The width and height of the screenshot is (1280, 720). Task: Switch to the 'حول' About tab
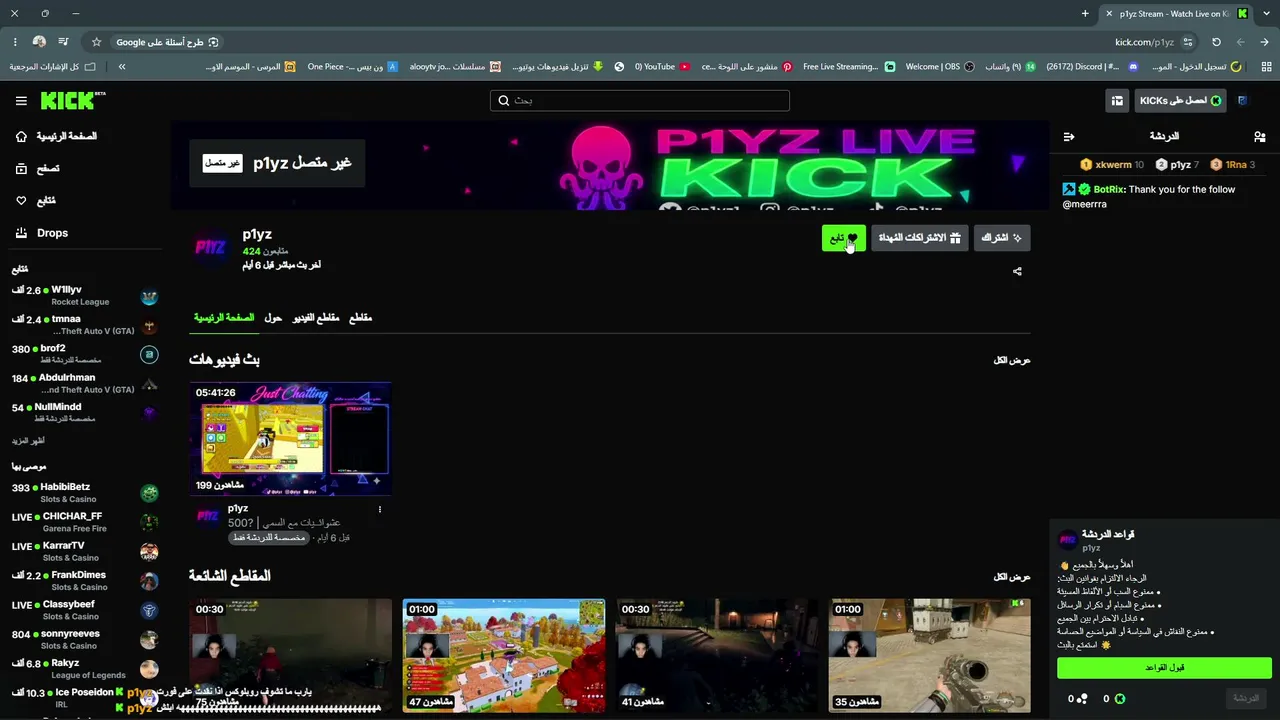coord(273,318)
